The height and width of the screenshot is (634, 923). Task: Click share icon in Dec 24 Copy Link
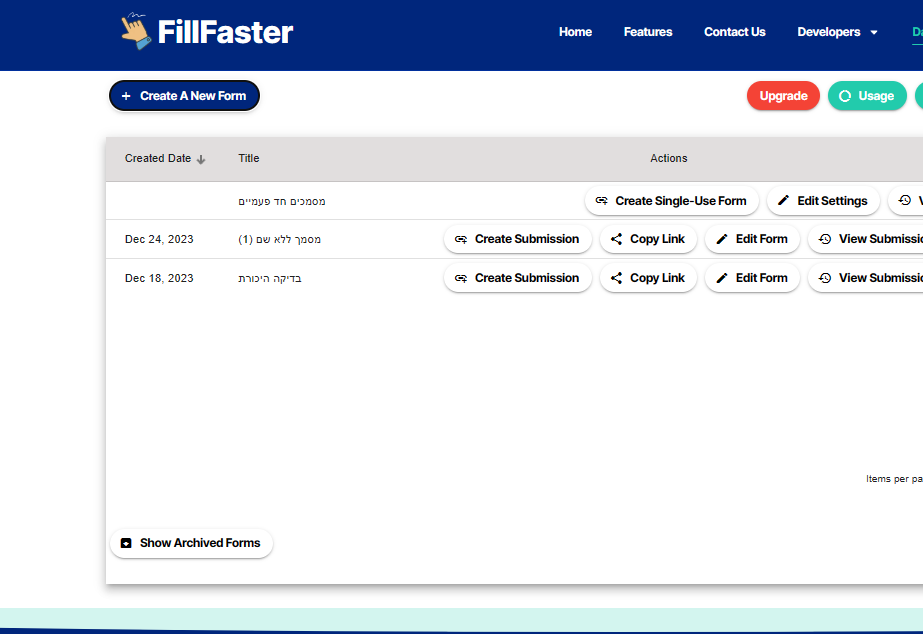coord(616,239)
